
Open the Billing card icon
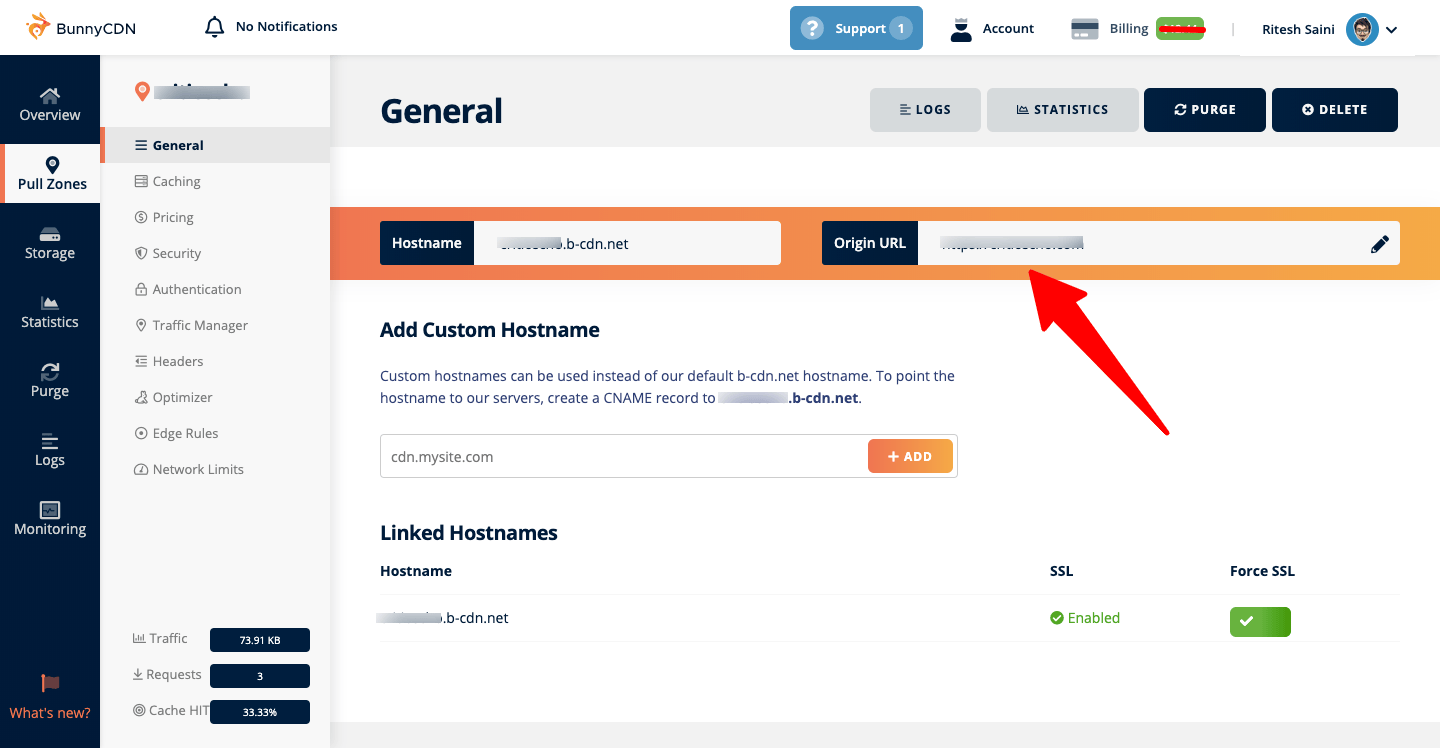[x=1085, y=29]
